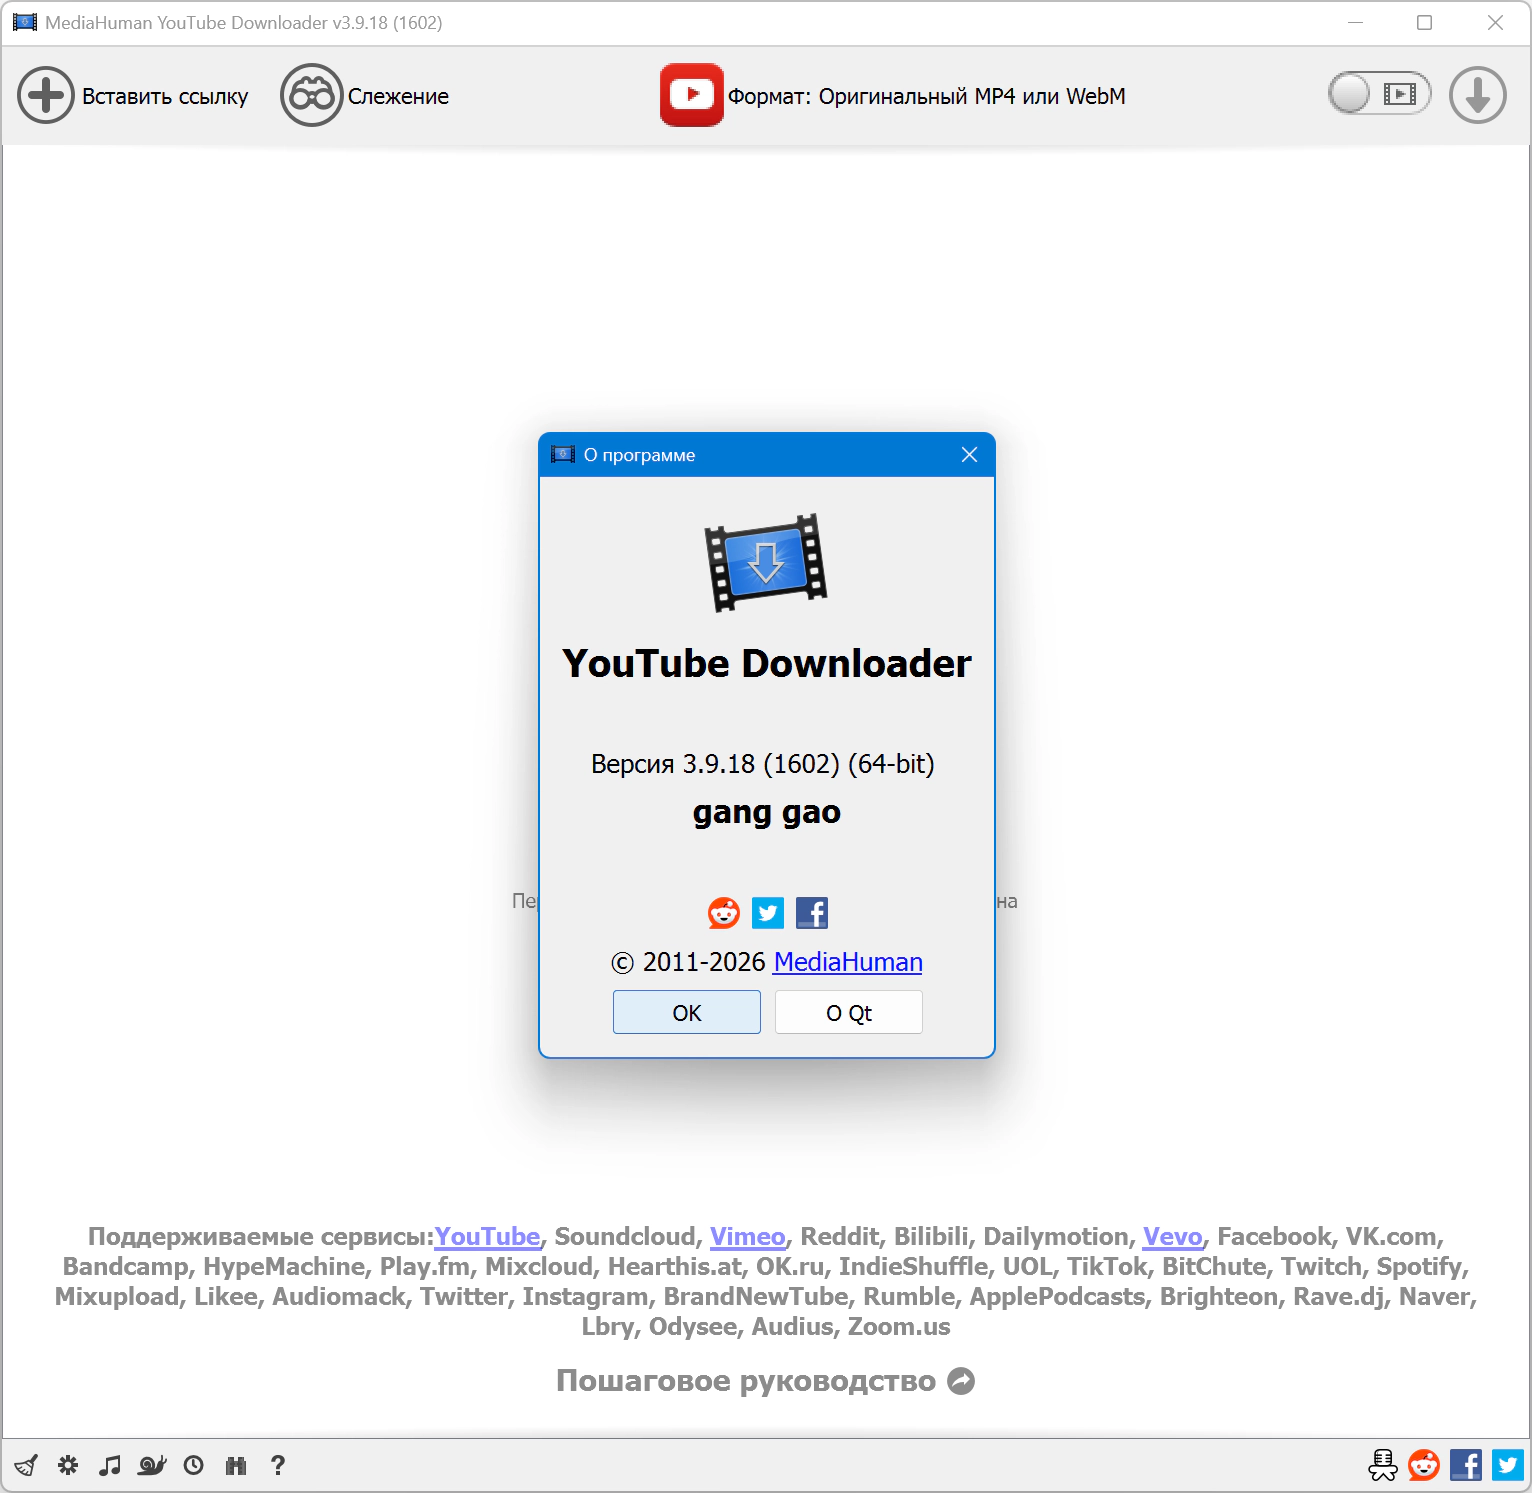
Task: Open Twitter icon in status bar
Action: (1508, 1466)
